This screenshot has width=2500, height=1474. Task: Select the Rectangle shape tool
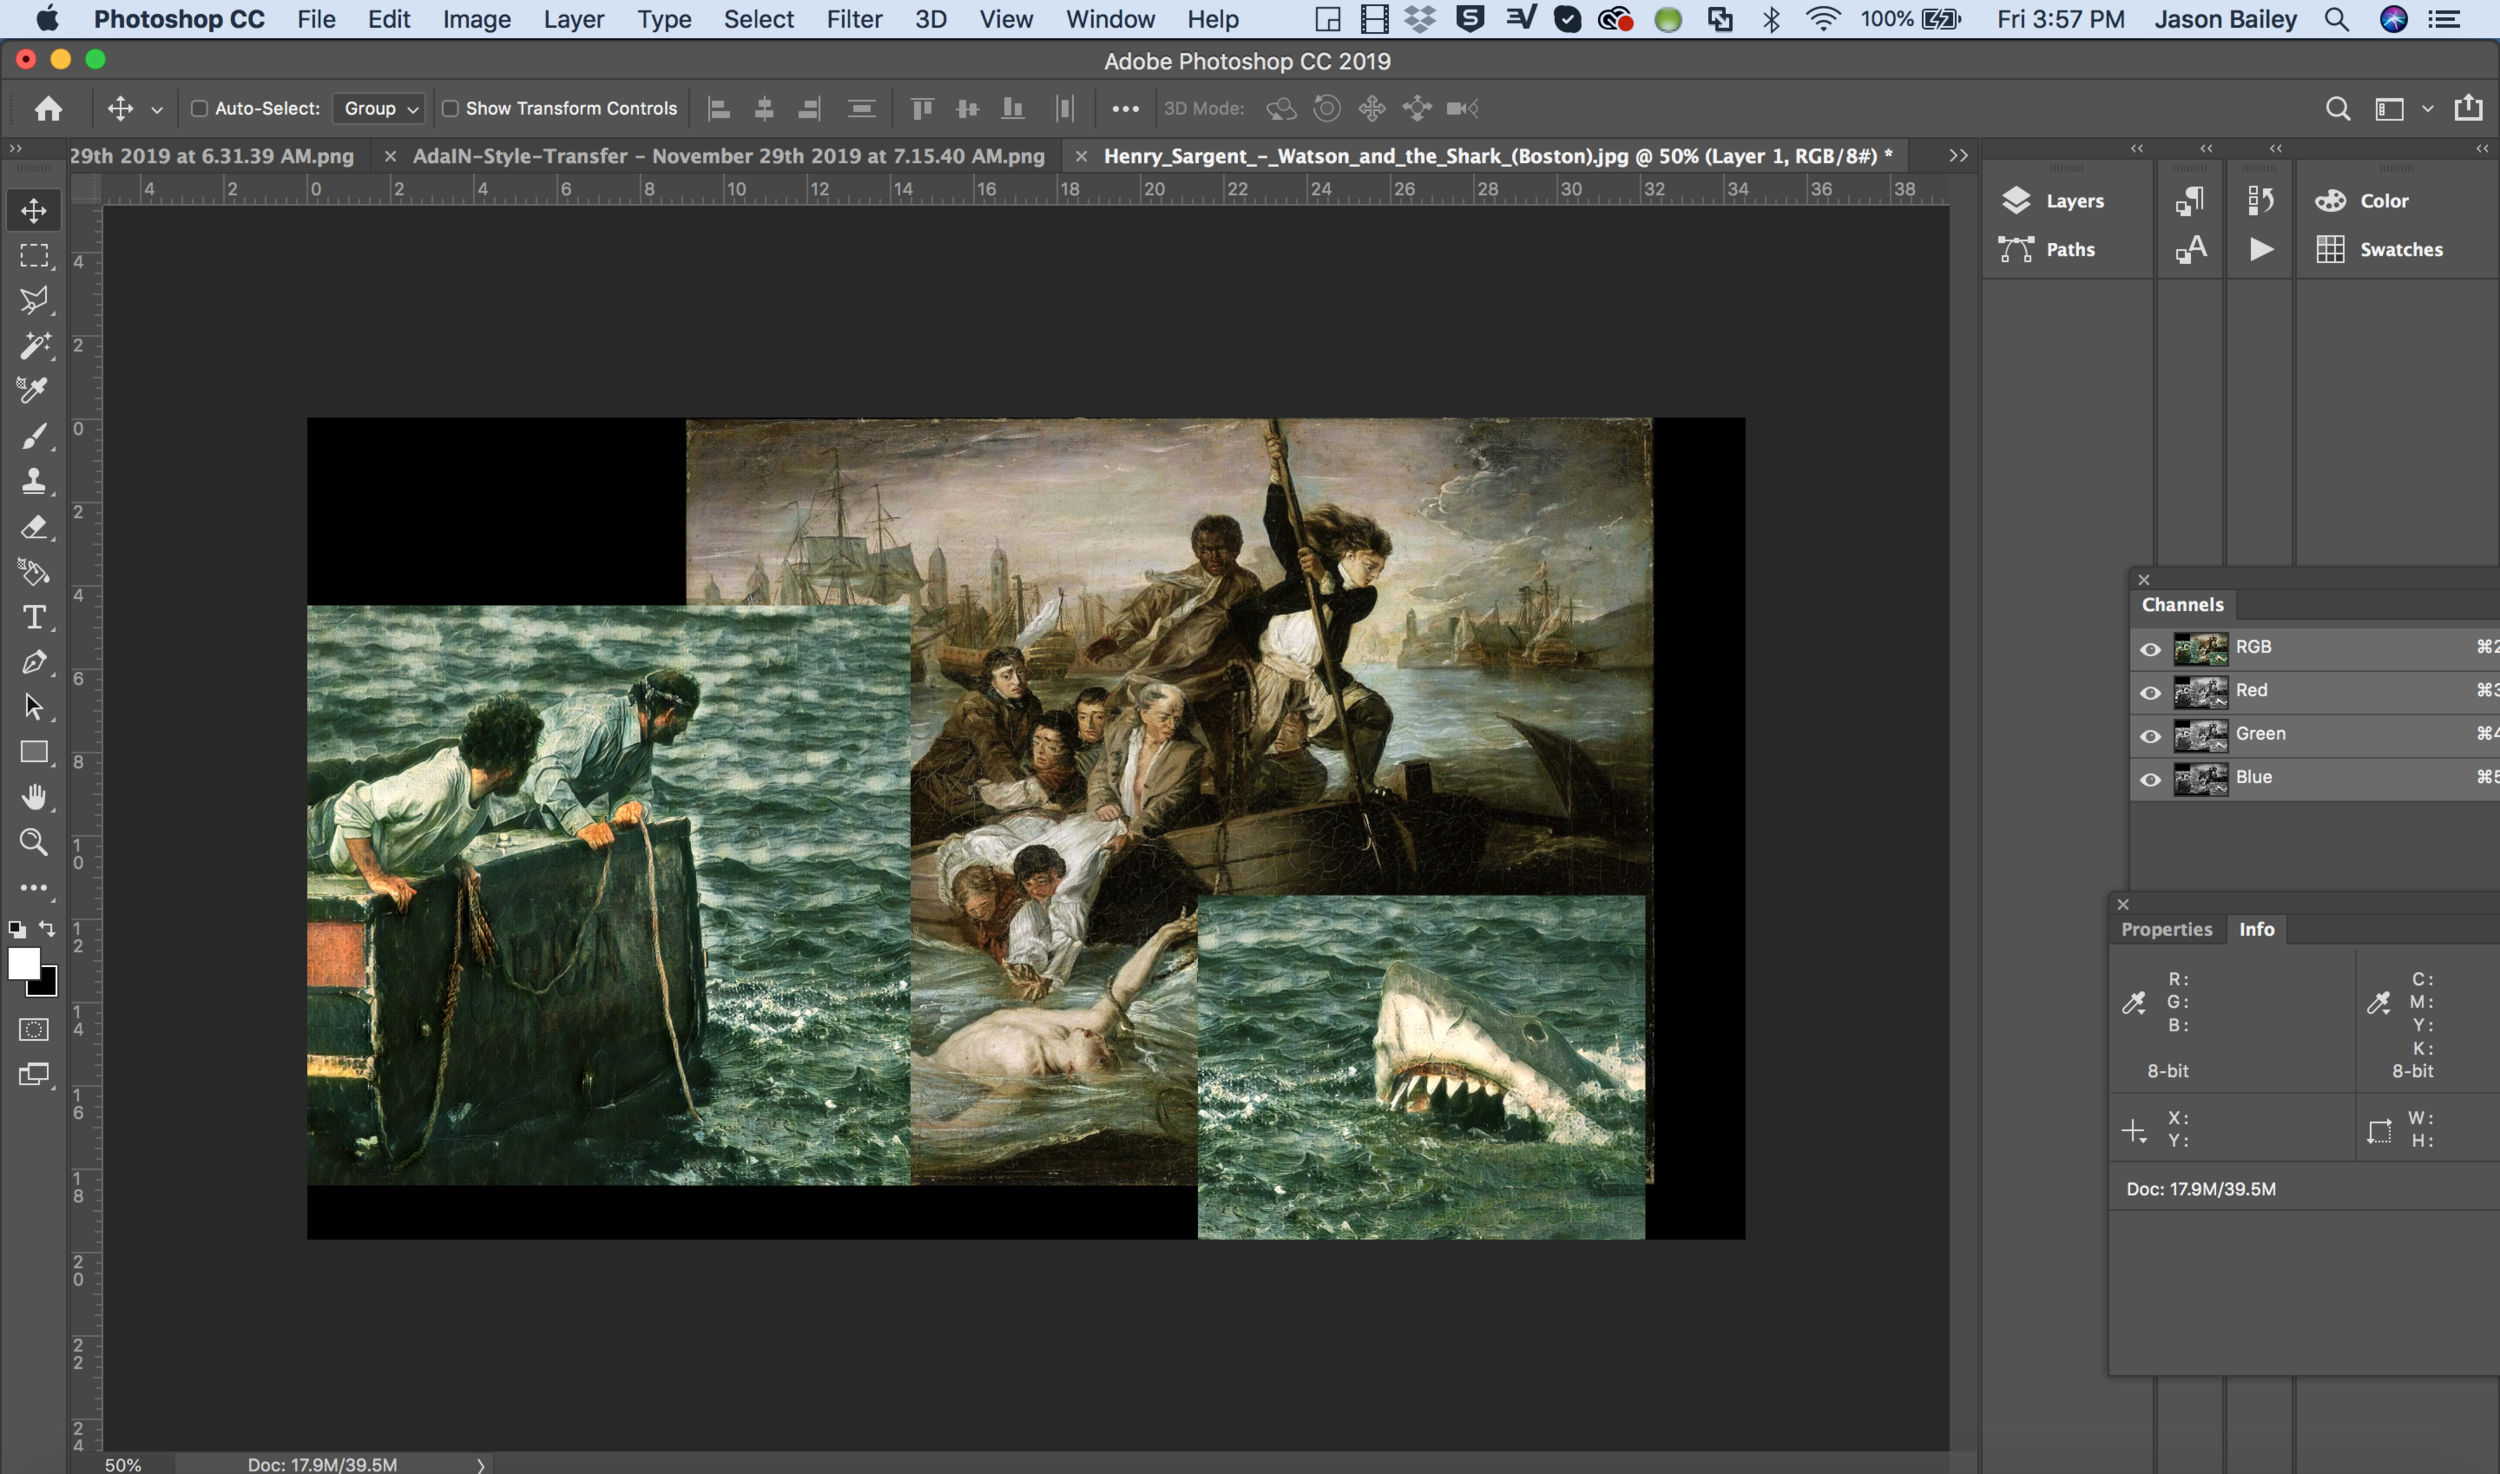click(x=34, y=752)
